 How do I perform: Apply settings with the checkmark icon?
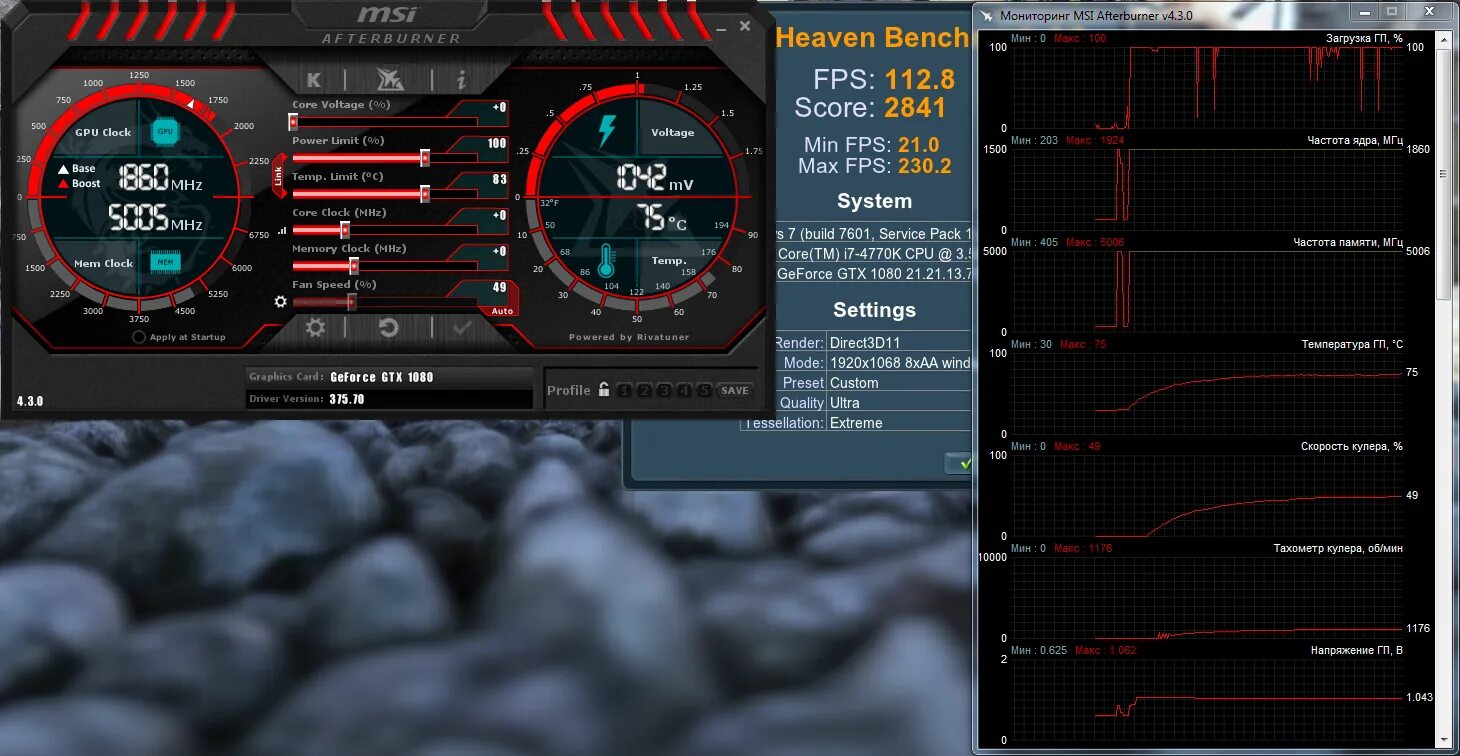(x=462, y=327)
